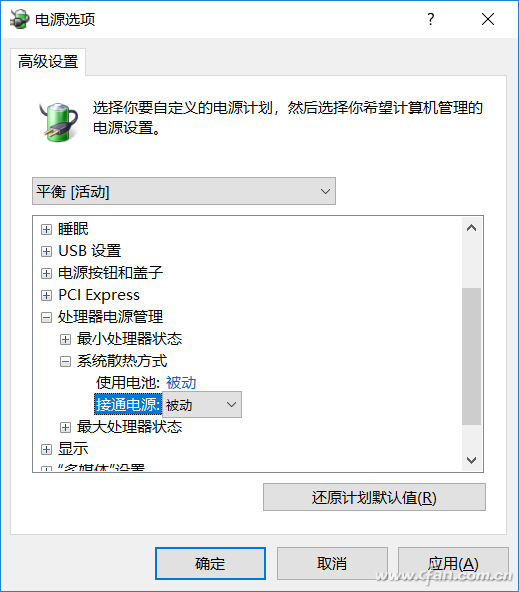Click the scrollbar down arrow in settings list

click(471, 460)
